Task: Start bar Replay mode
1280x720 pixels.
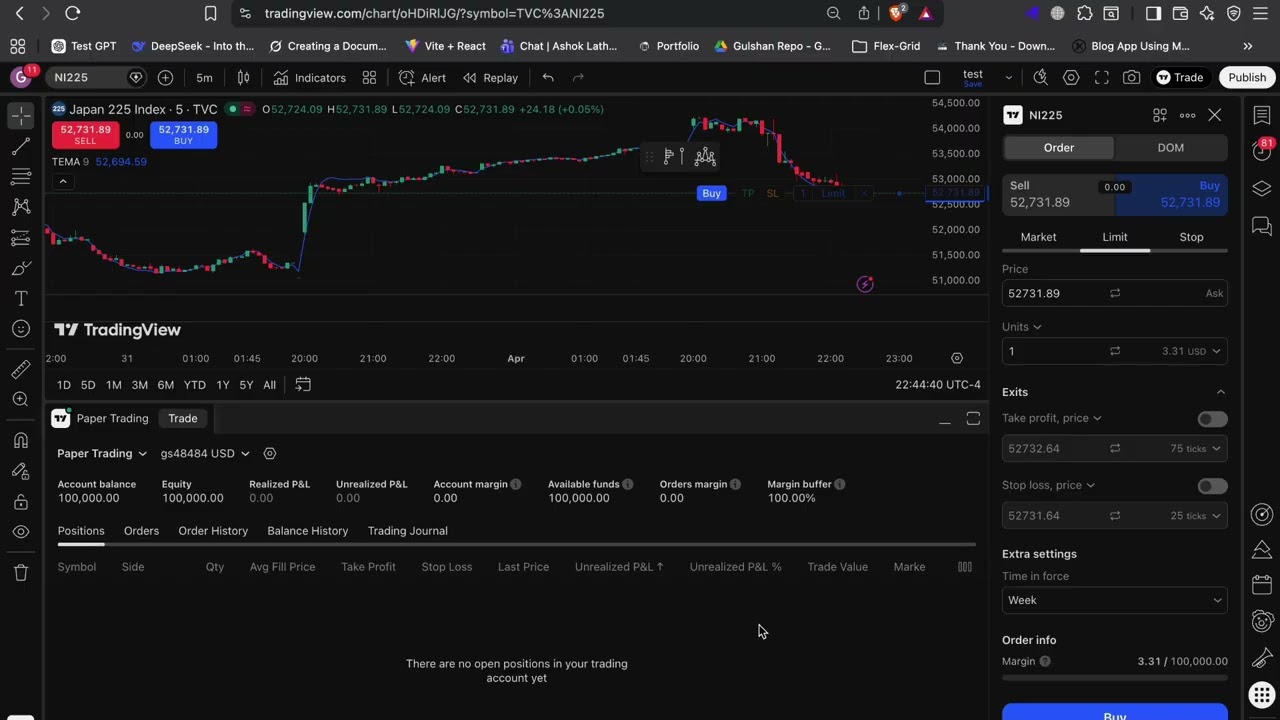Action: (x=490, y=78)
